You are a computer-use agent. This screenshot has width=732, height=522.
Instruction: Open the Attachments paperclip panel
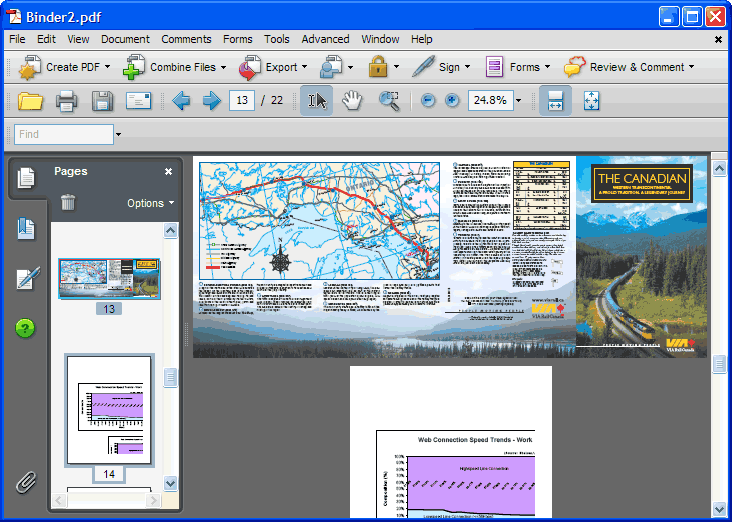(x=26, y=482)
